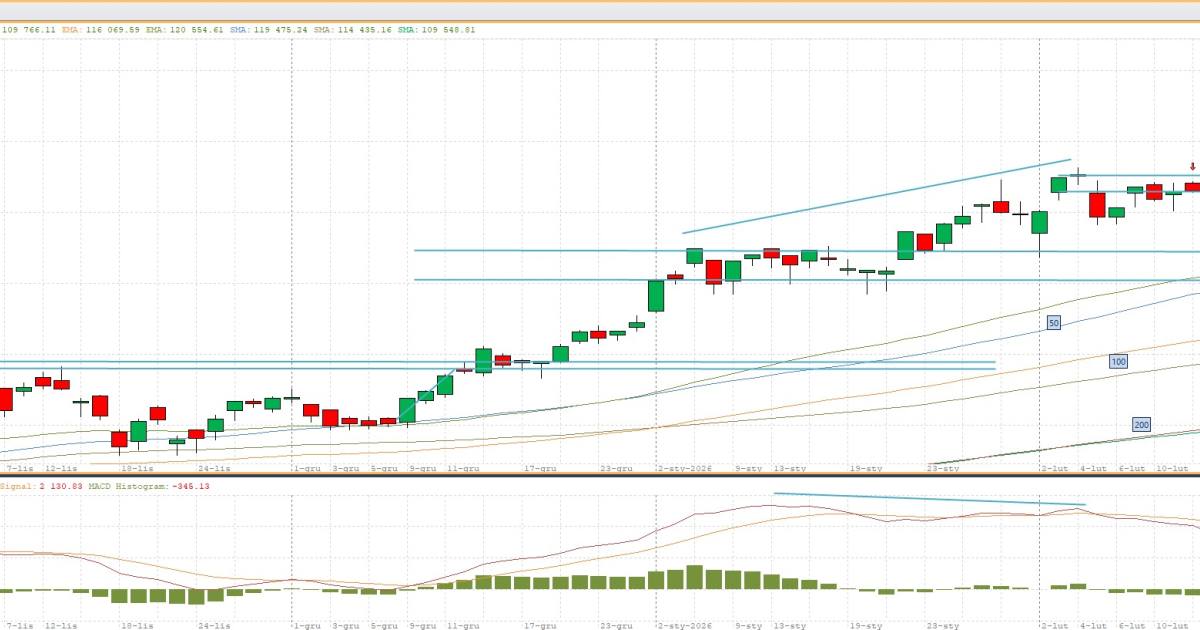Click the 2-lut date label under the price chart
This screenshot has height=630, width=1200.
(x=1053, y=468)
